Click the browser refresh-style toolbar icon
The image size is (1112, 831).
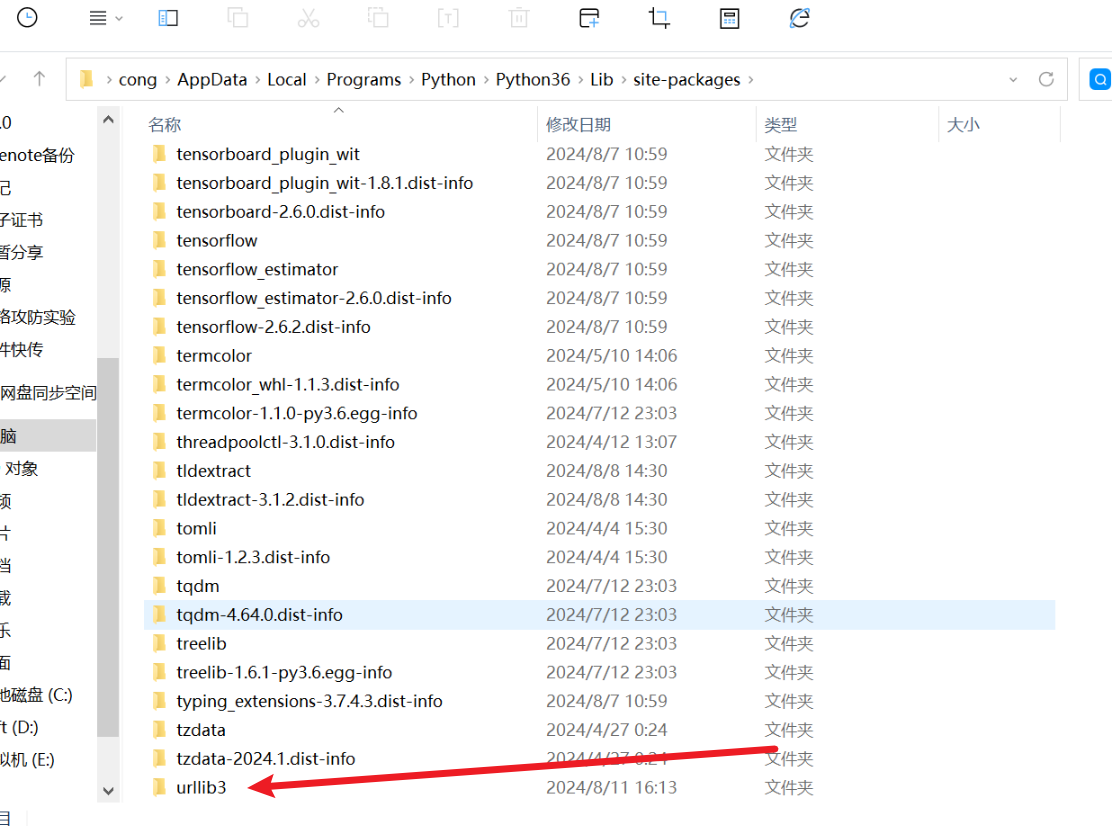coord(799,18)
